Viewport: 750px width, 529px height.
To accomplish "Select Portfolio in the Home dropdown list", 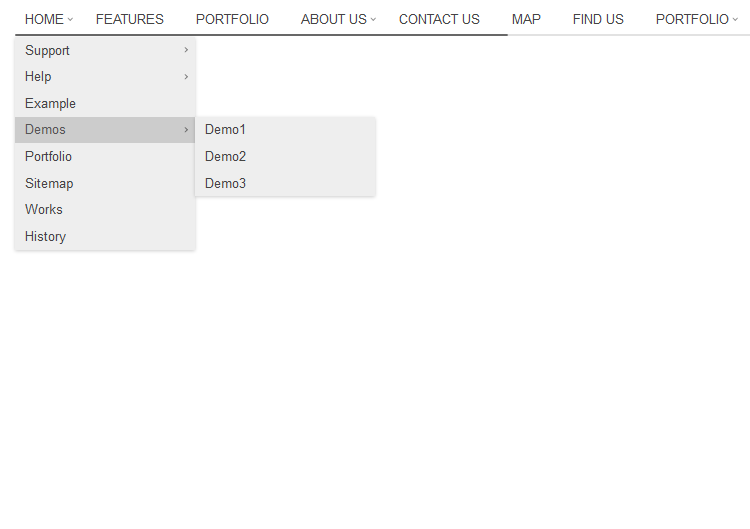I will tap(48, 157).
